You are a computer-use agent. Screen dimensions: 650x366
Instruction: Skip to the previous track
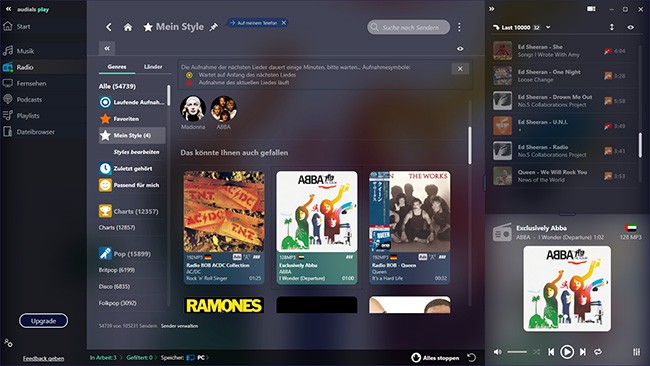[551, 352]
